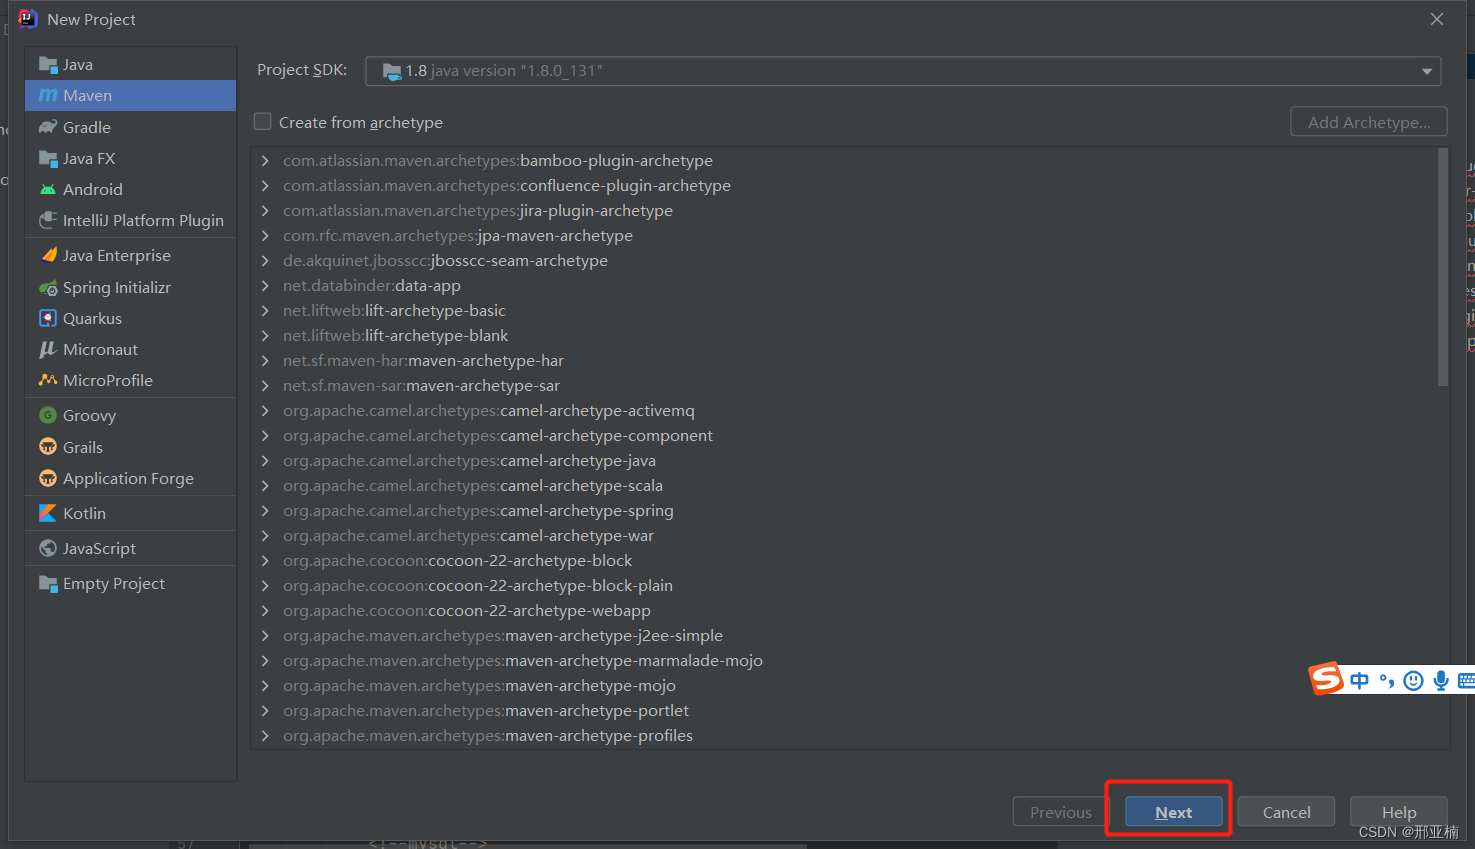Click Sogou emoji smiley icon
Image resolution: width=1475 pixels, height=849 pixels.
coord(1413,681)
